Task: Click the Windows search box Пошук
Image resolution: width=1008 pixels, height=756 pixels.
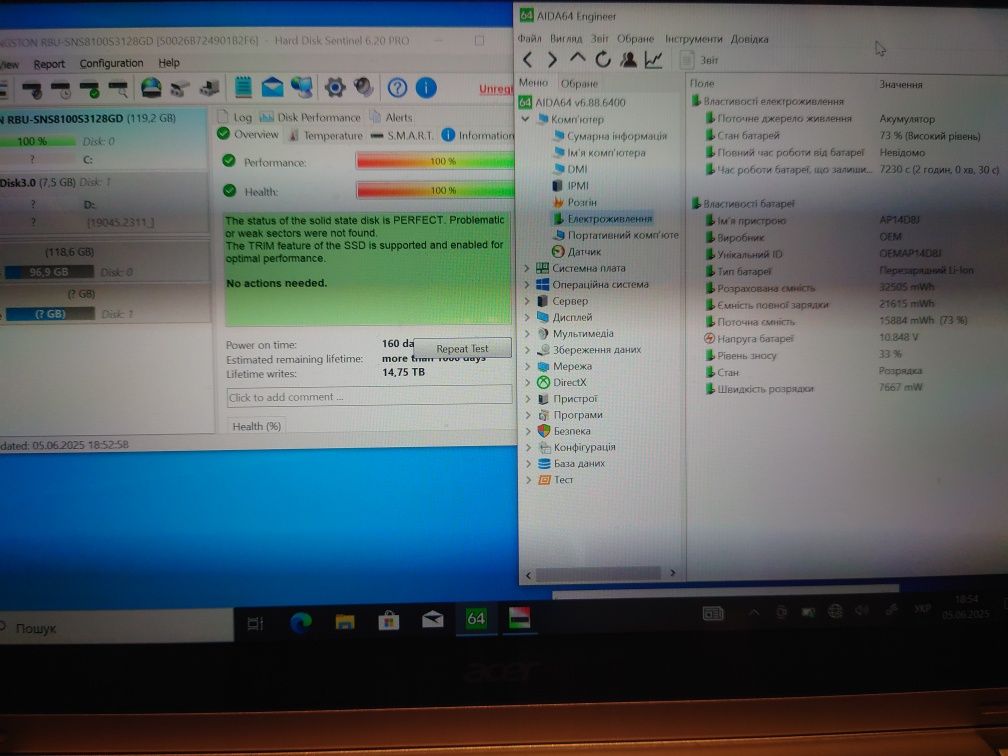Action: pos(116,627)
